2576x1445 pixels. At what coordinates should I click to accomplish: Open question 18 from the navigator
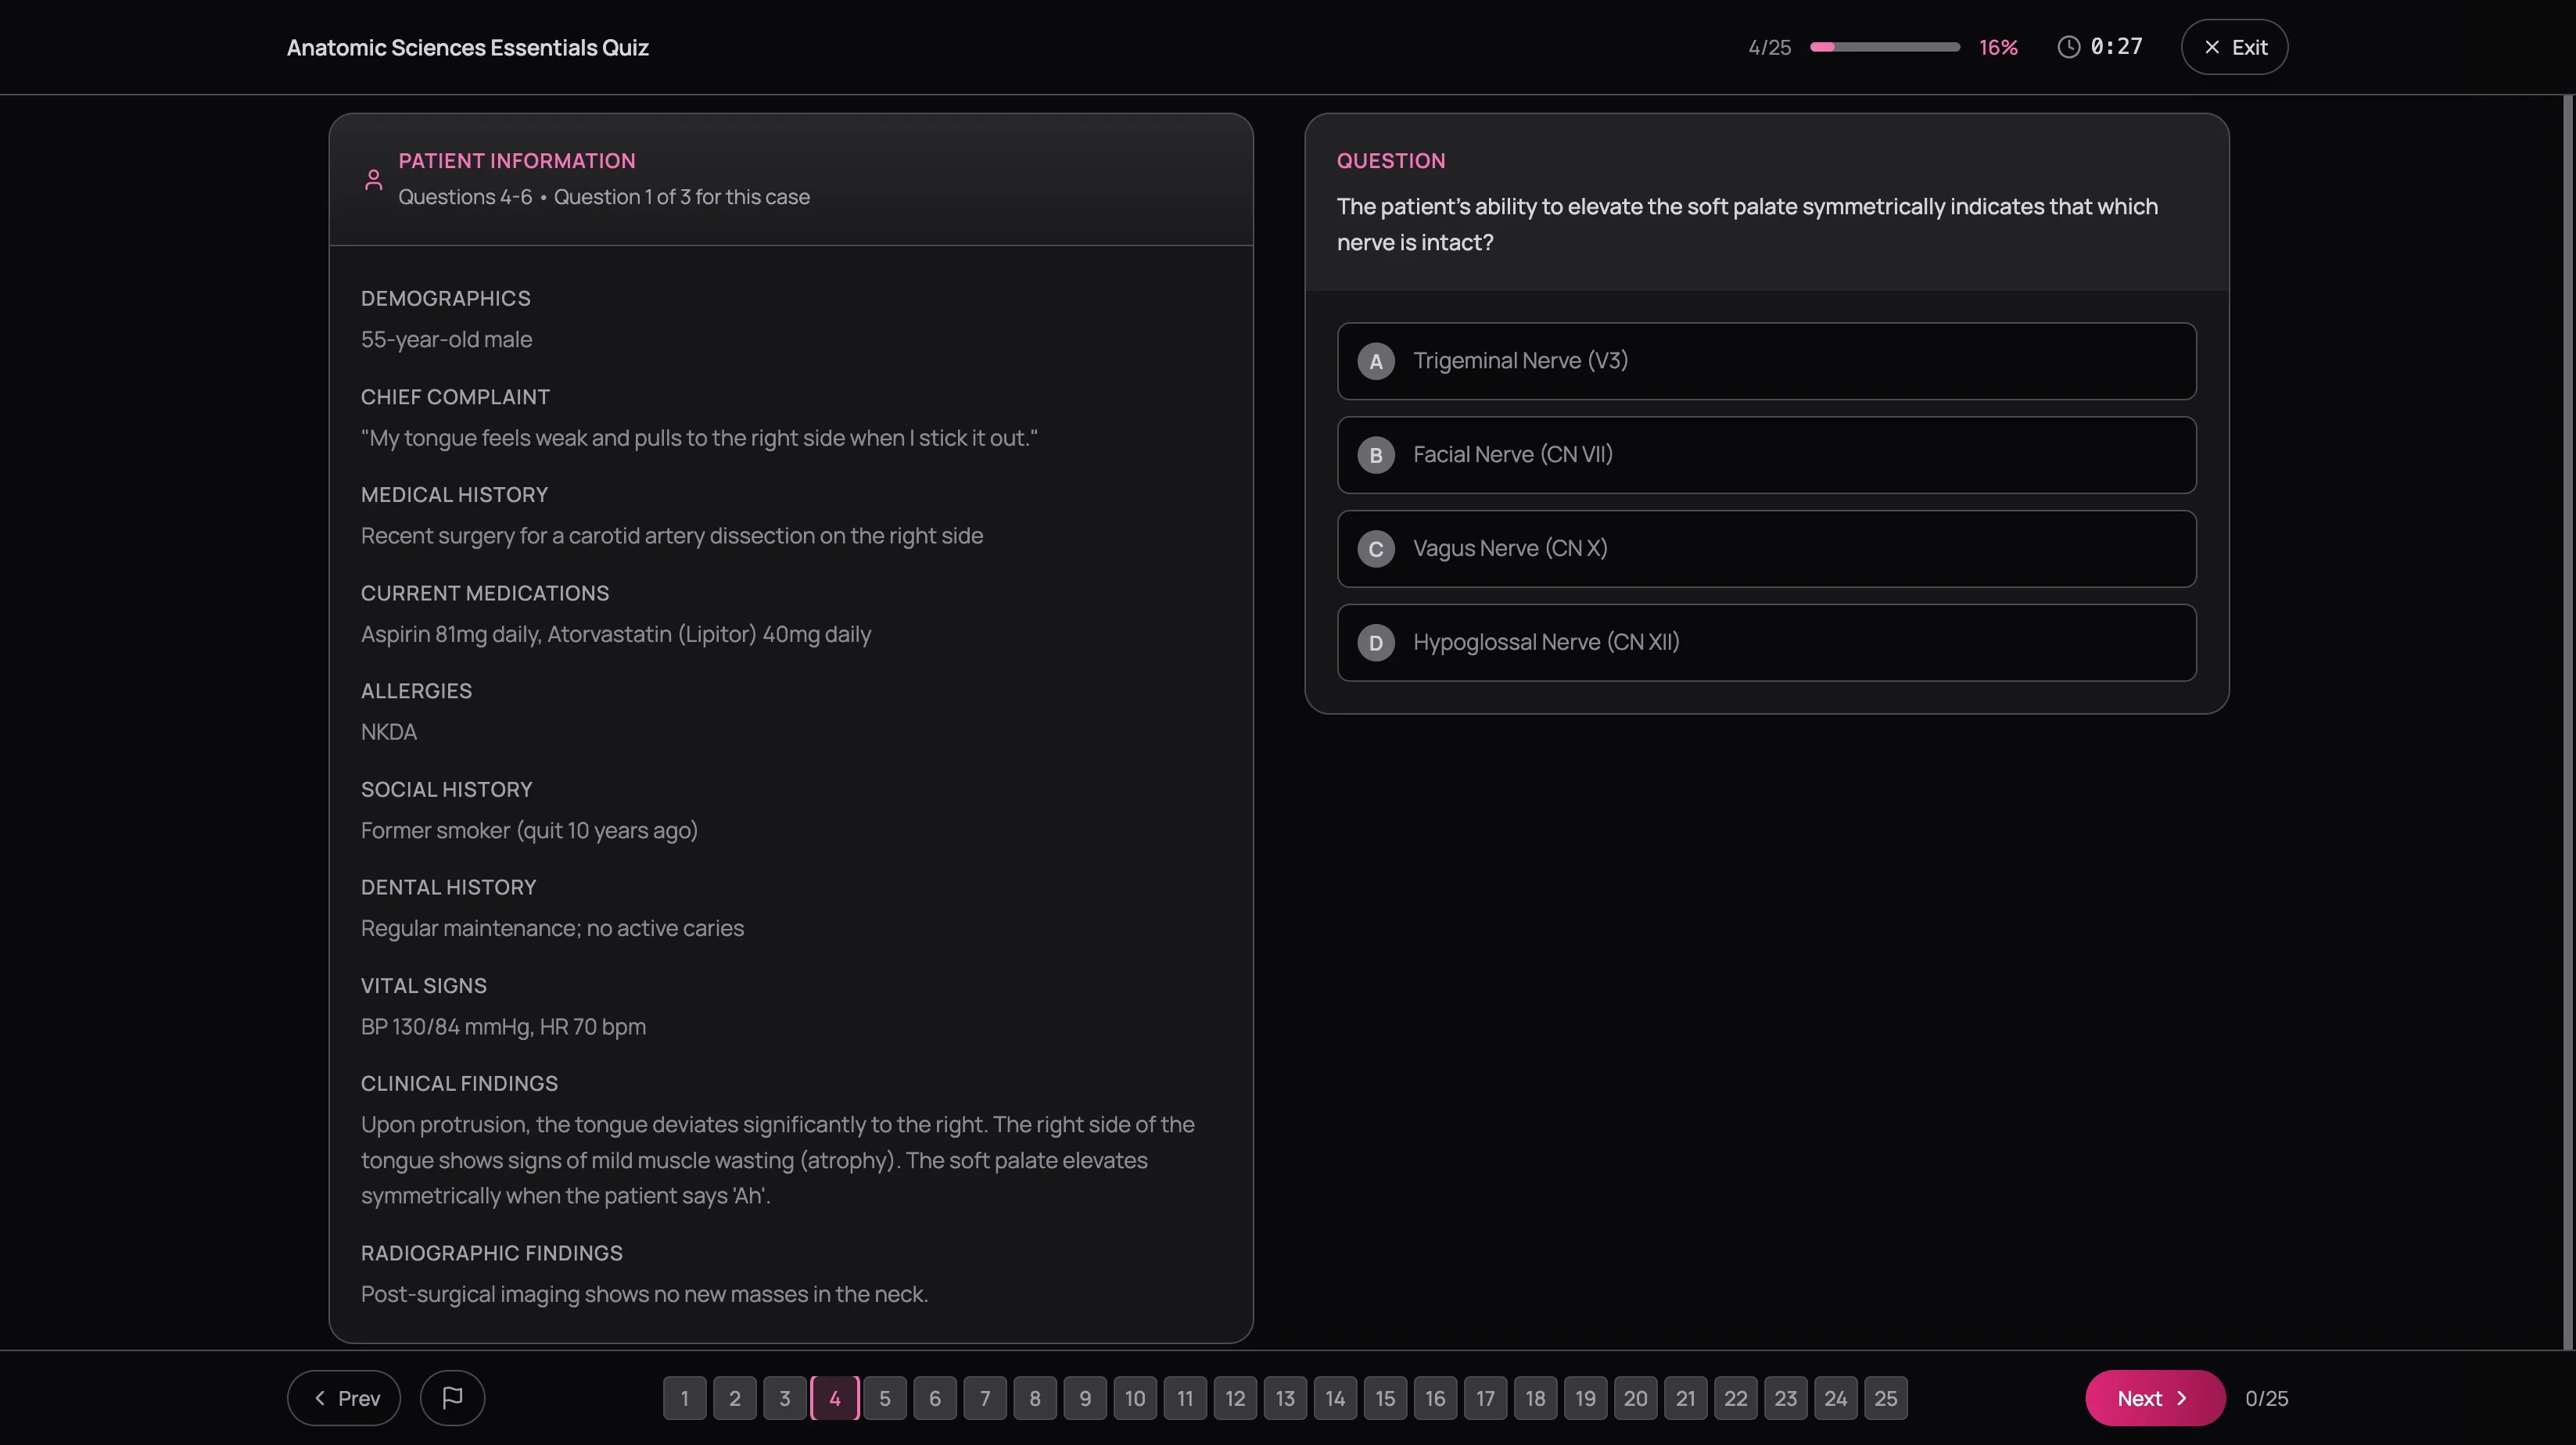tap(1536, 1398)
